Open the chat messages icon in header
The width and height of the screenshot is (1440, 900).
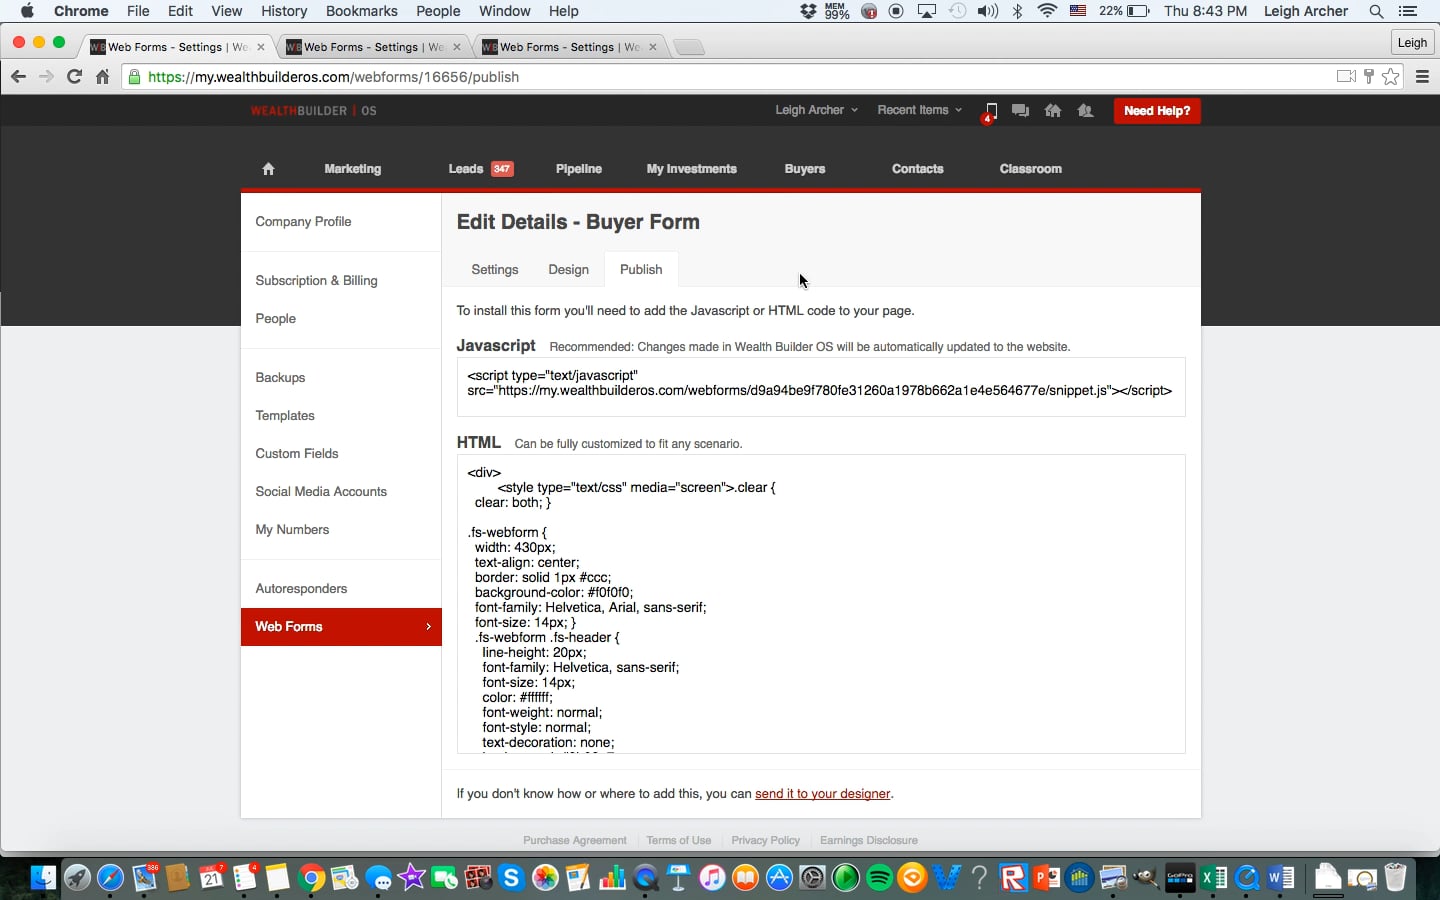[1020, 111]
